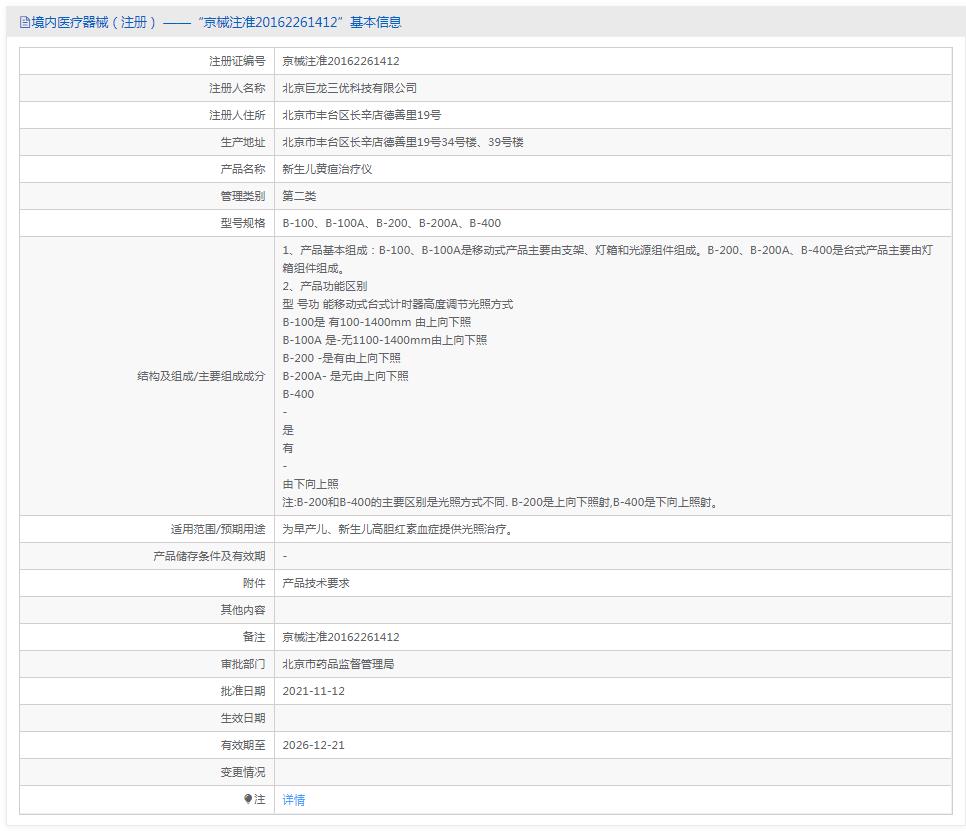Click the line B-200A- 是无由上向下照

tap(345, 376)
